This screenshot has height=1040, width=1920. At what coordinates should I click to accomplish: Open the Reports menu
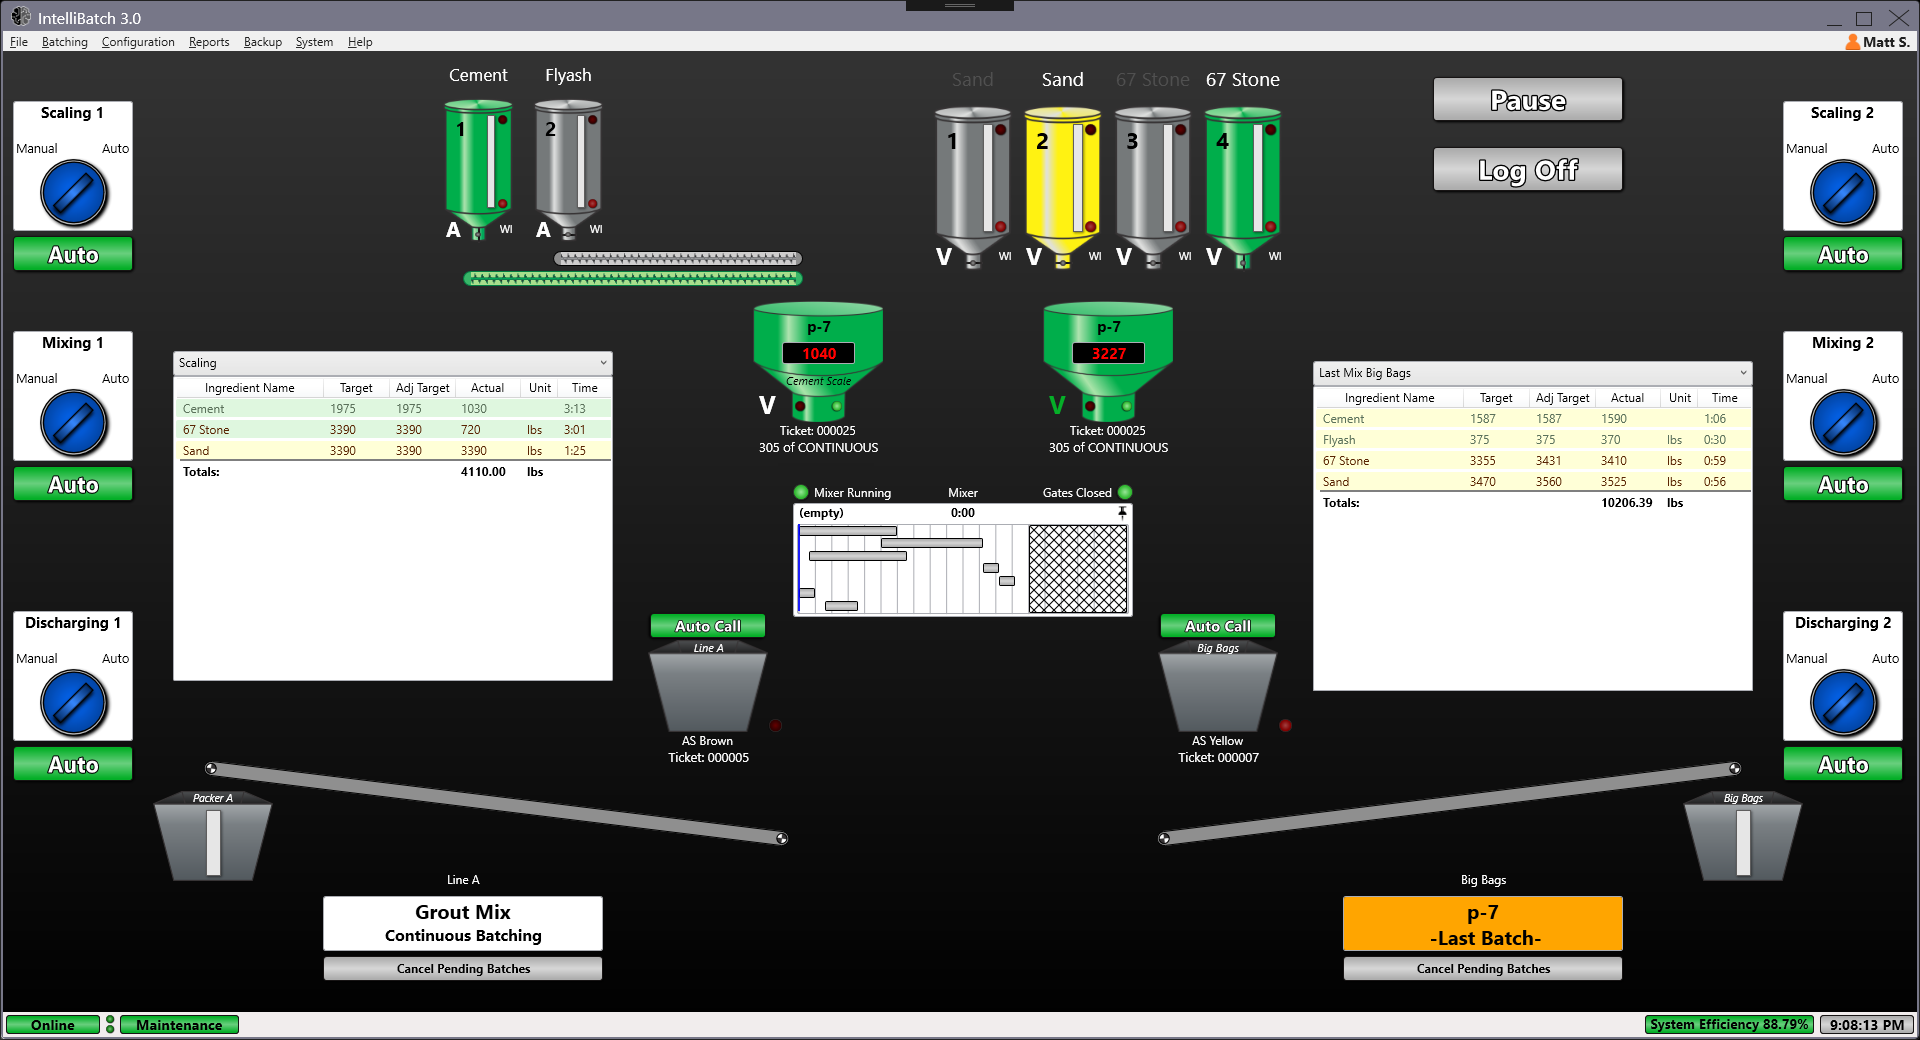[x=209, y=42]
